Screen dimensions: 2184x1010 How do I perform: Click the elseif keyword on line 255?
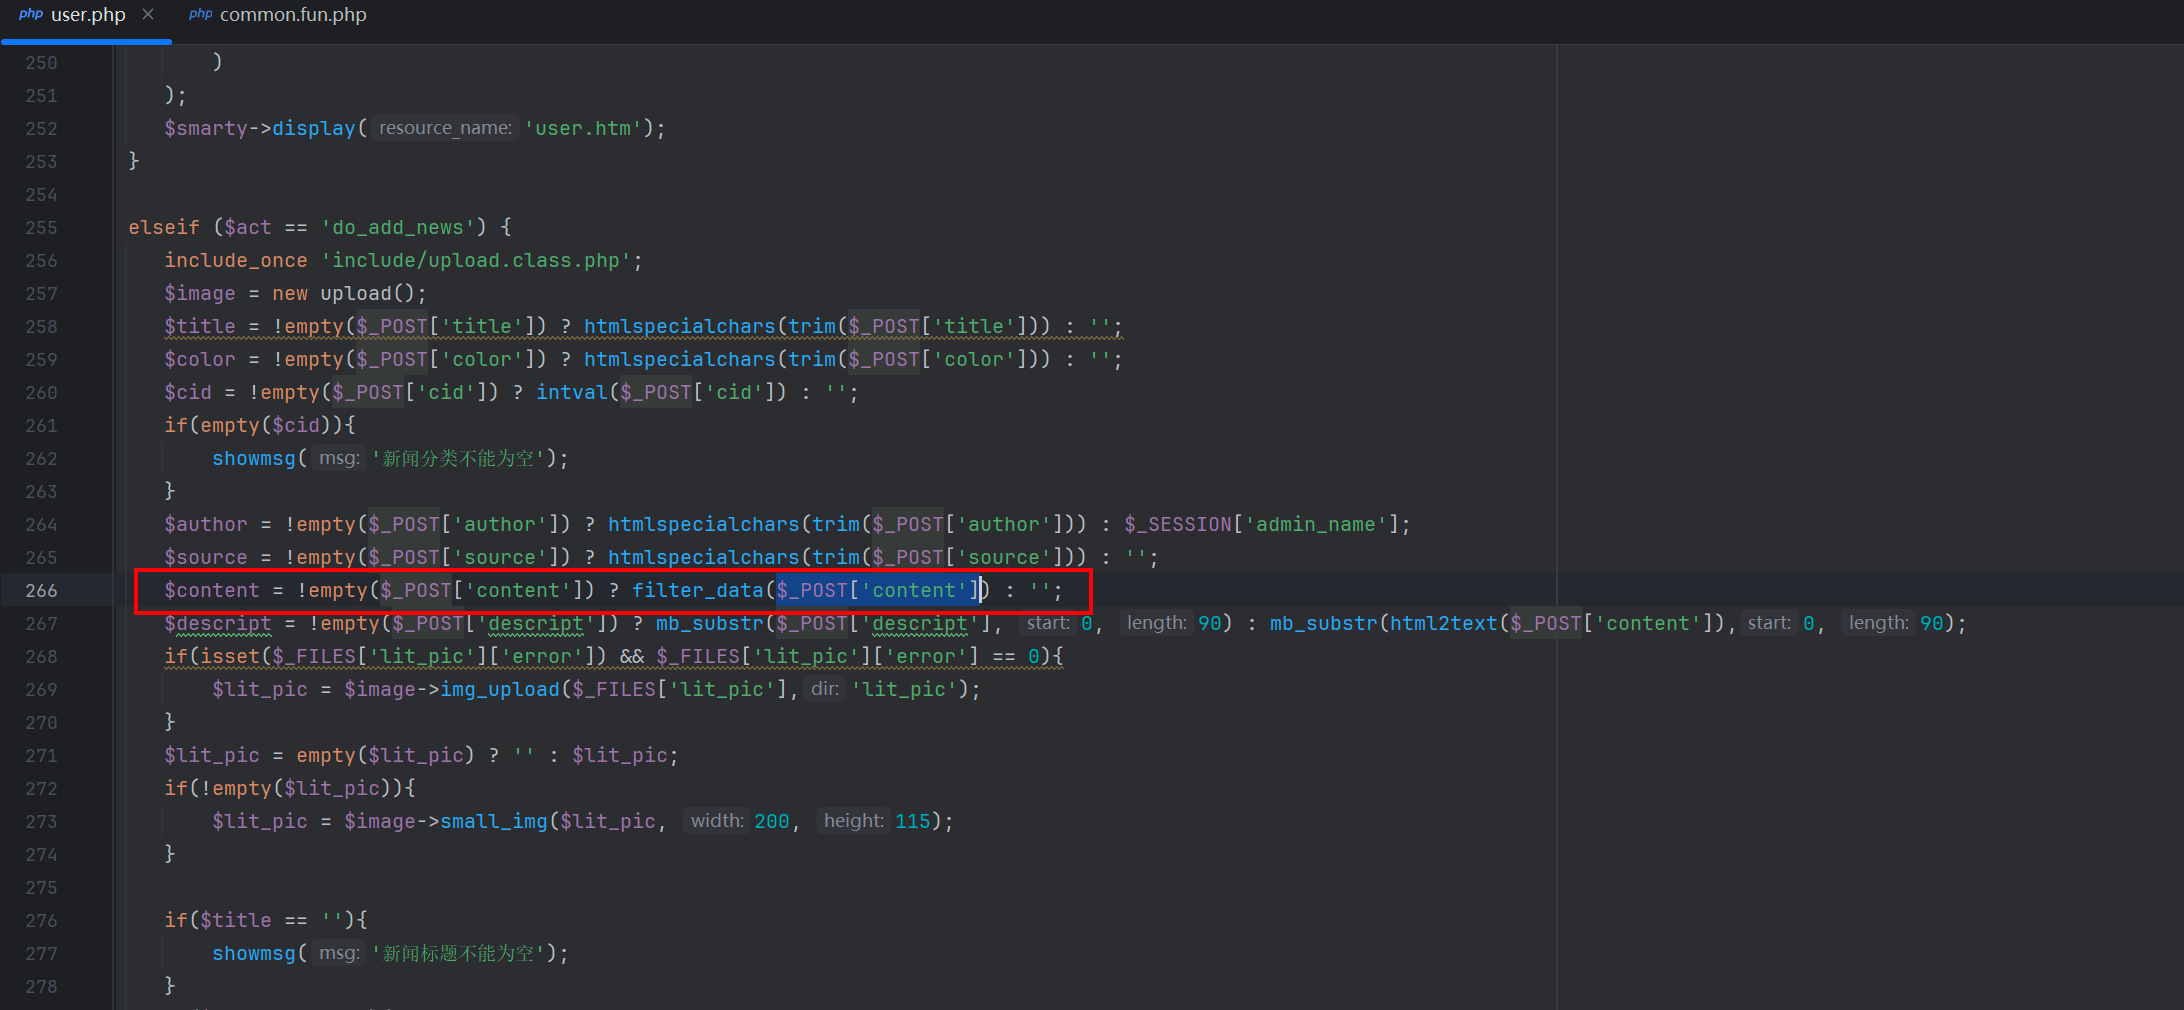(x=164, y=228)
